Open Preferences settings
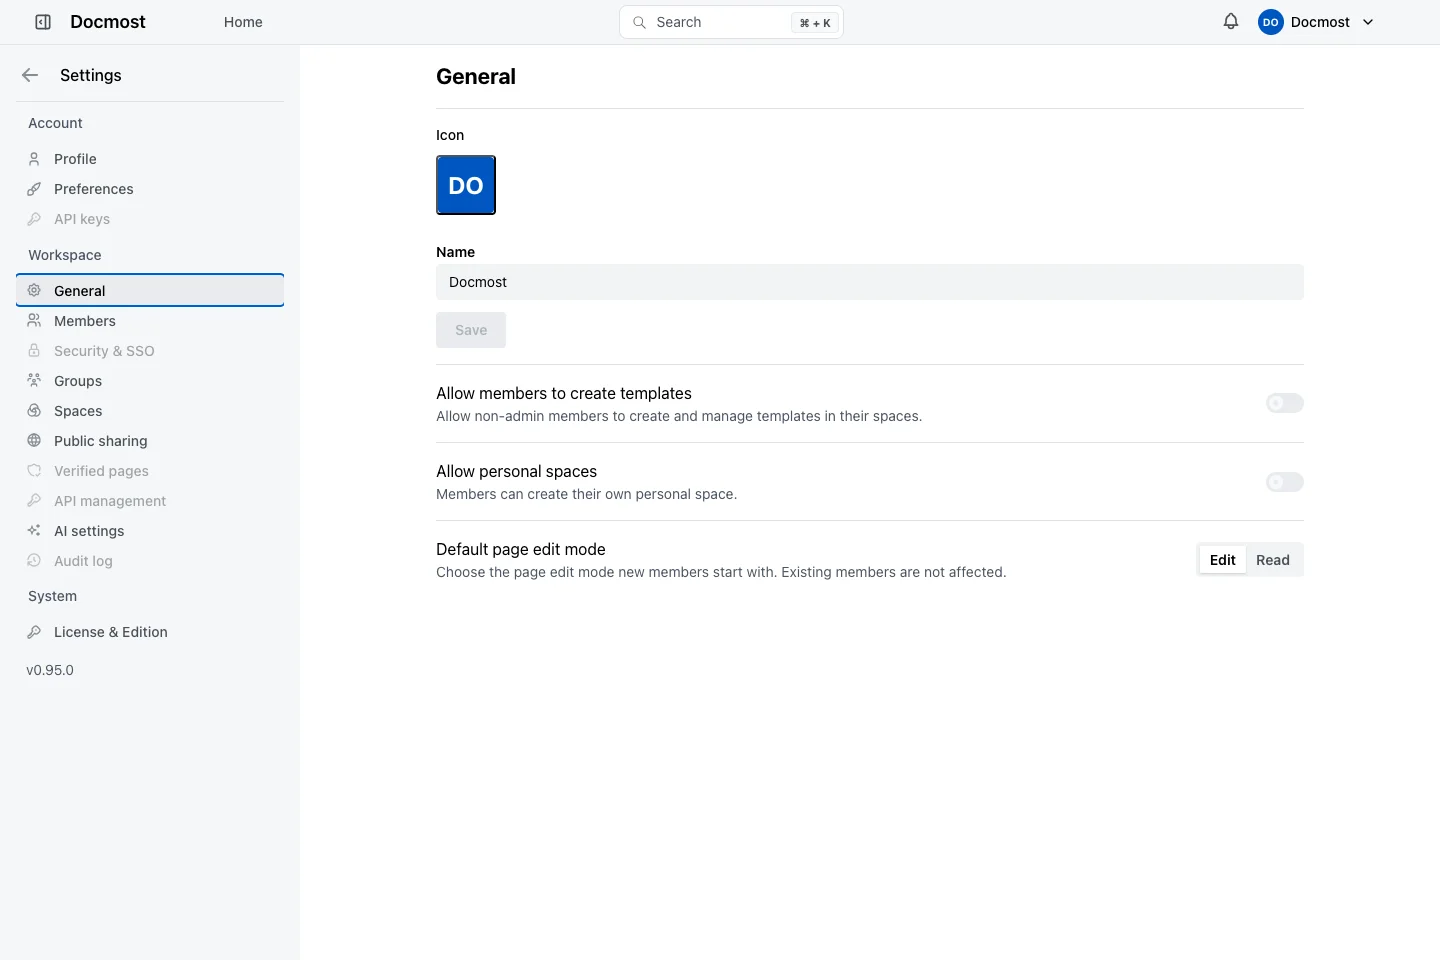 (x=150, y=189)
